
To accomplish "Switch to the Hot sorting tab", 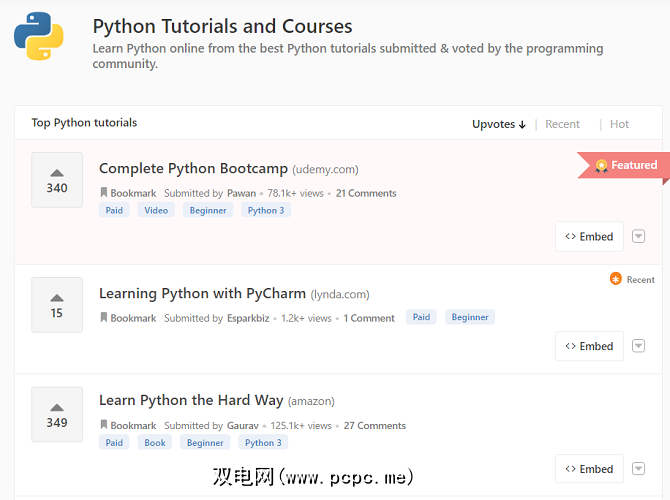I will click(x=619, y=124).
